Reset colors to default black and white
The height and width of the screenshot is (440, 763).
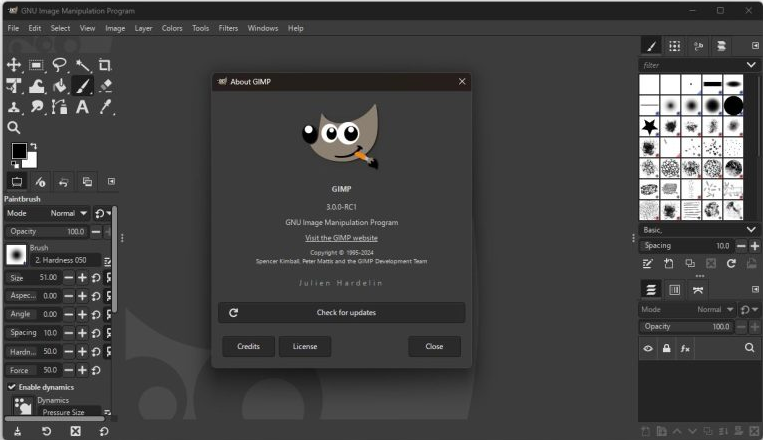pyautogui.click(x=15, y=165)
